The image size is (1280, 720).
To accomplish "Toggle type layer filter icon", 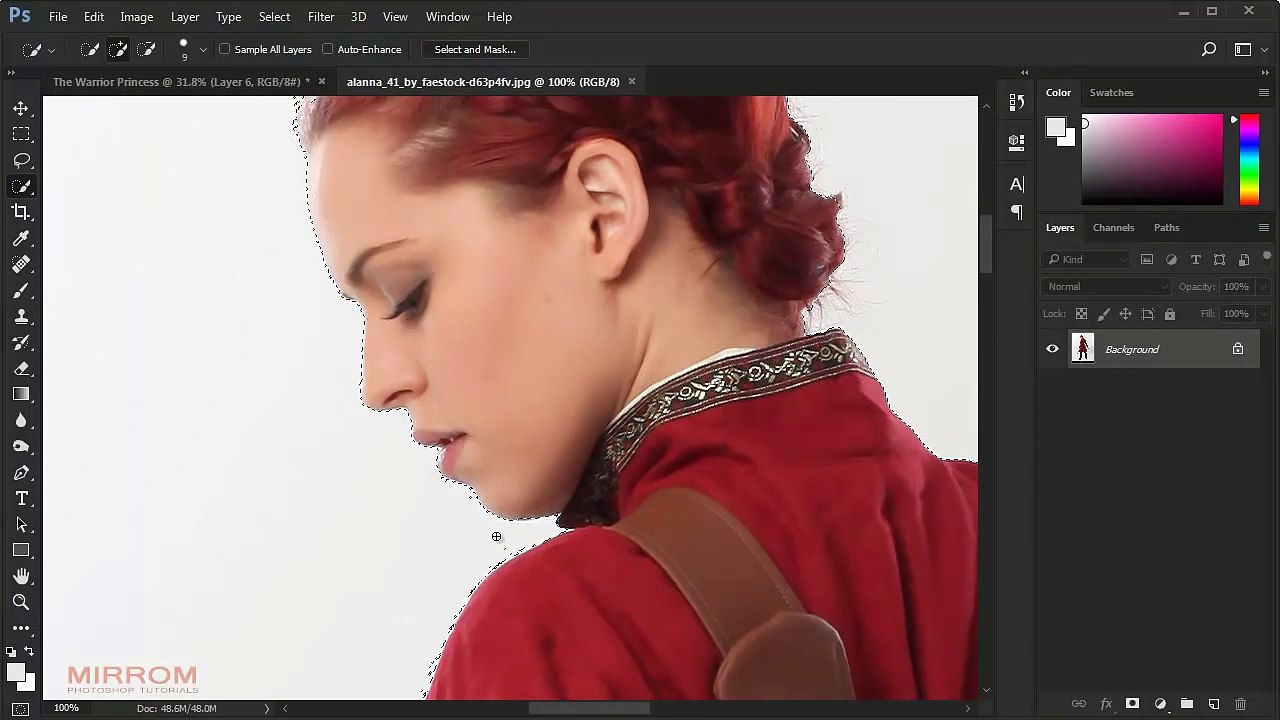I will click(x=1195, y=260).
